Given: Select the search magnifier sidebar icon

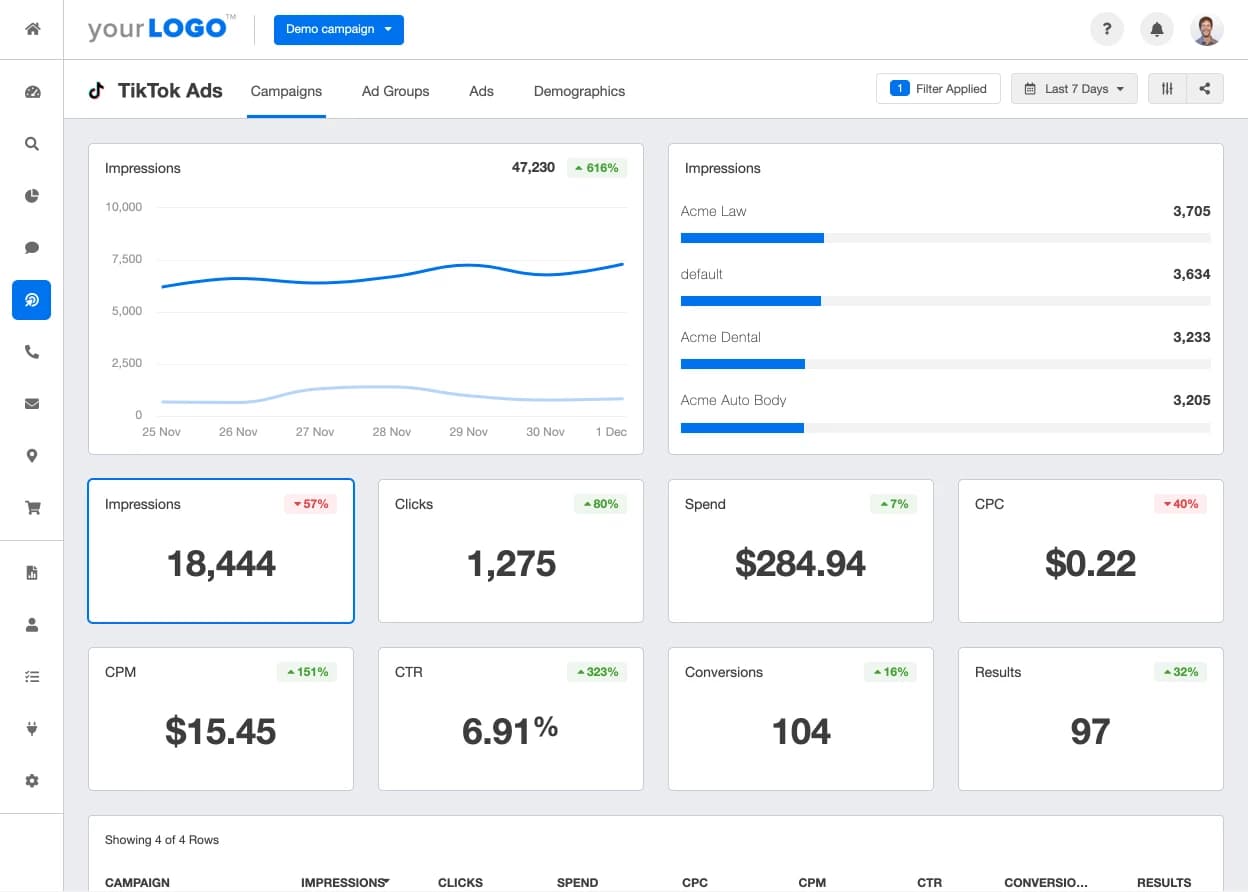Looking at the screenshot, I should tap(32, 144).
